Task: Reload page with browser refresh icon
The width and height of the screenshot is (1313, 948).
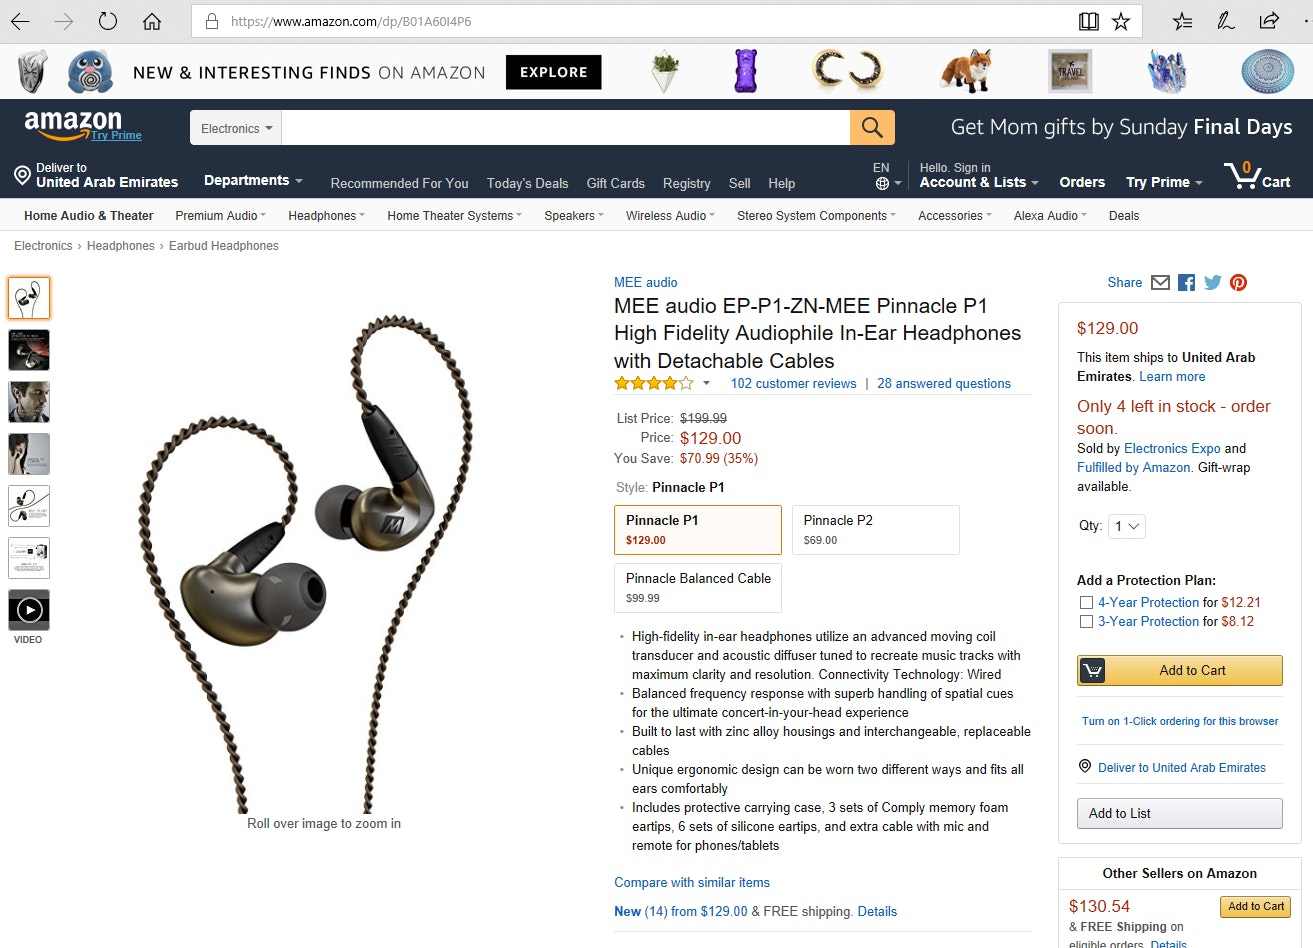Action: pos(108,21)
